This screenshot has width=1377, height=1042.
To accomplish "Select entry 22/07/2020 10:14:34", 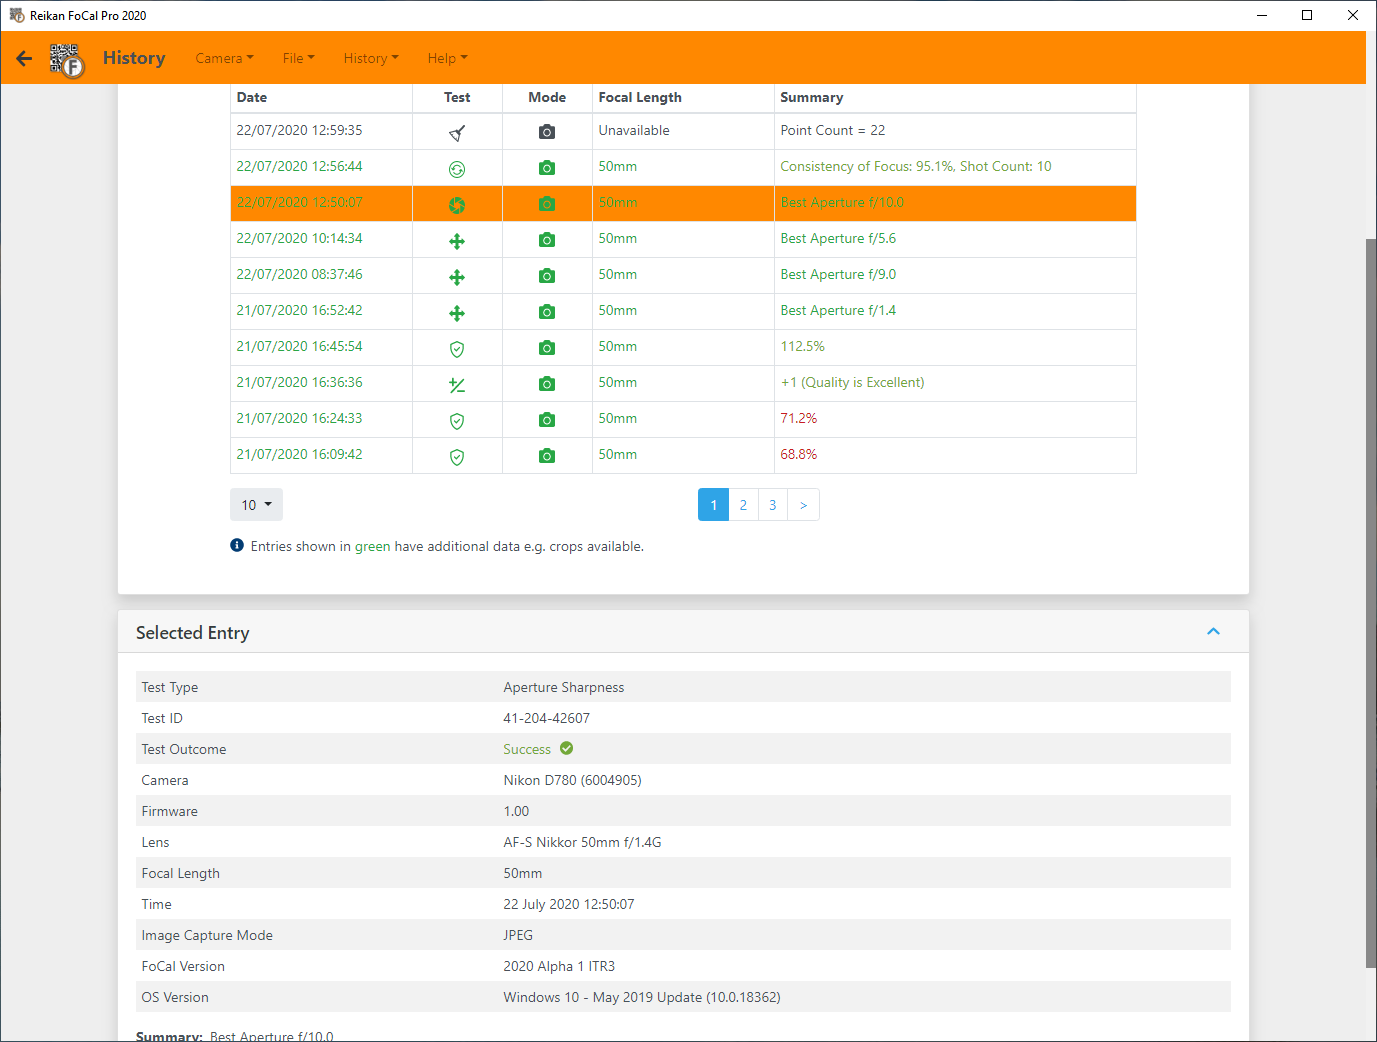I will tap(299, 238).
